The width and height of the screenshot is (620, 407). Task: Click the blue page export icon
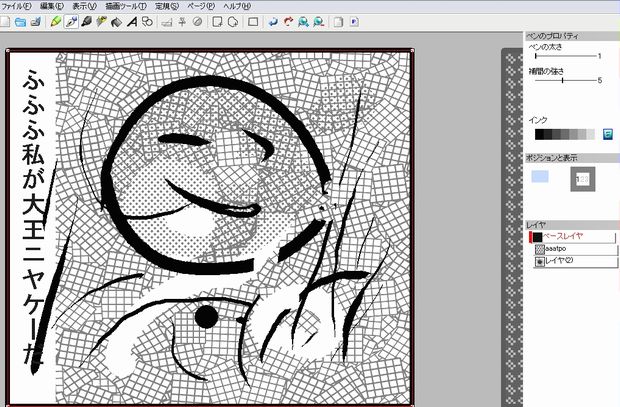point(354,22)
